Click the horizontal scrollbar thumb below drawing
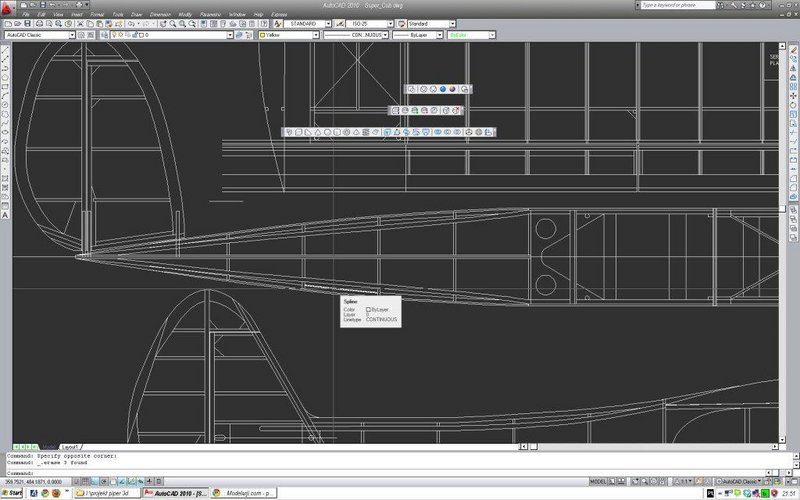Viewport: 800px width, 500px height. pos(533,446)
